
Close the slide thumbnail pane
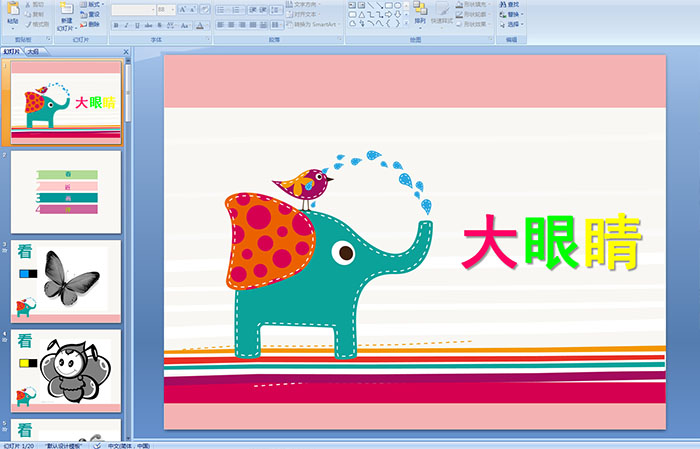(126, 52)
